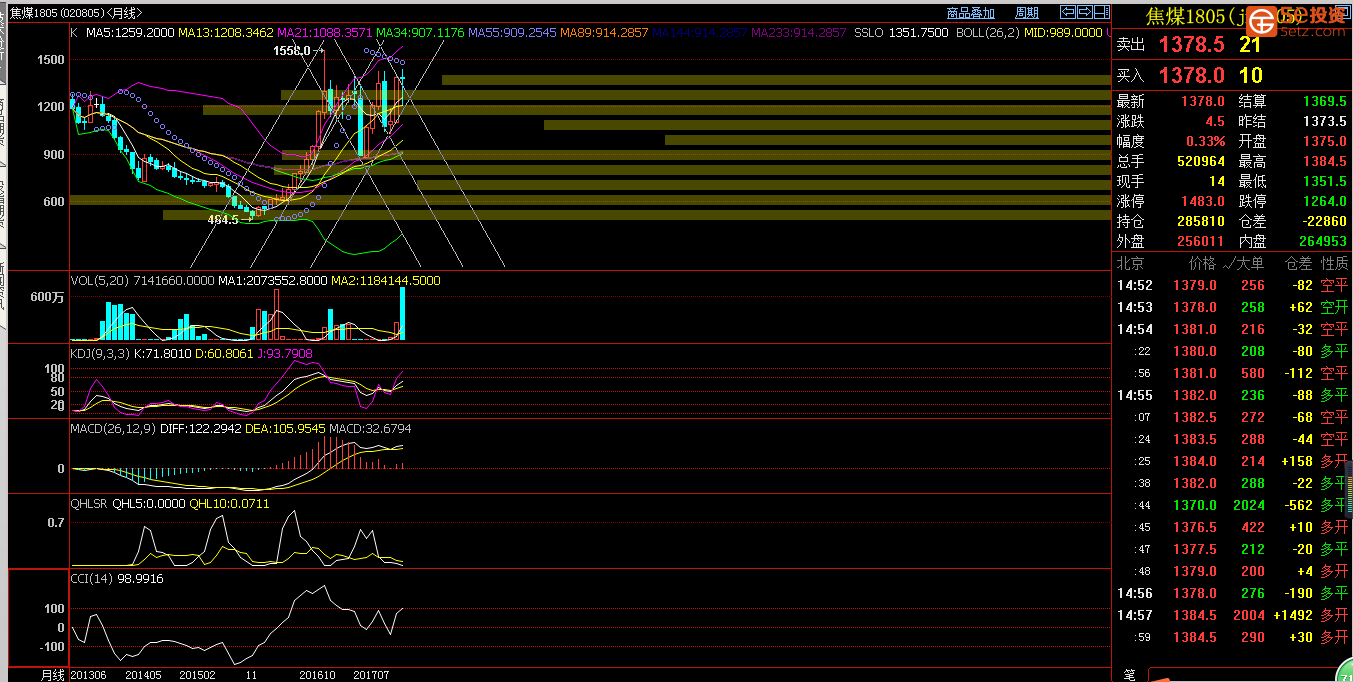Click the 464.5 low price marker
Viewport: 1353px width, 682px height.
click(223, 219)
